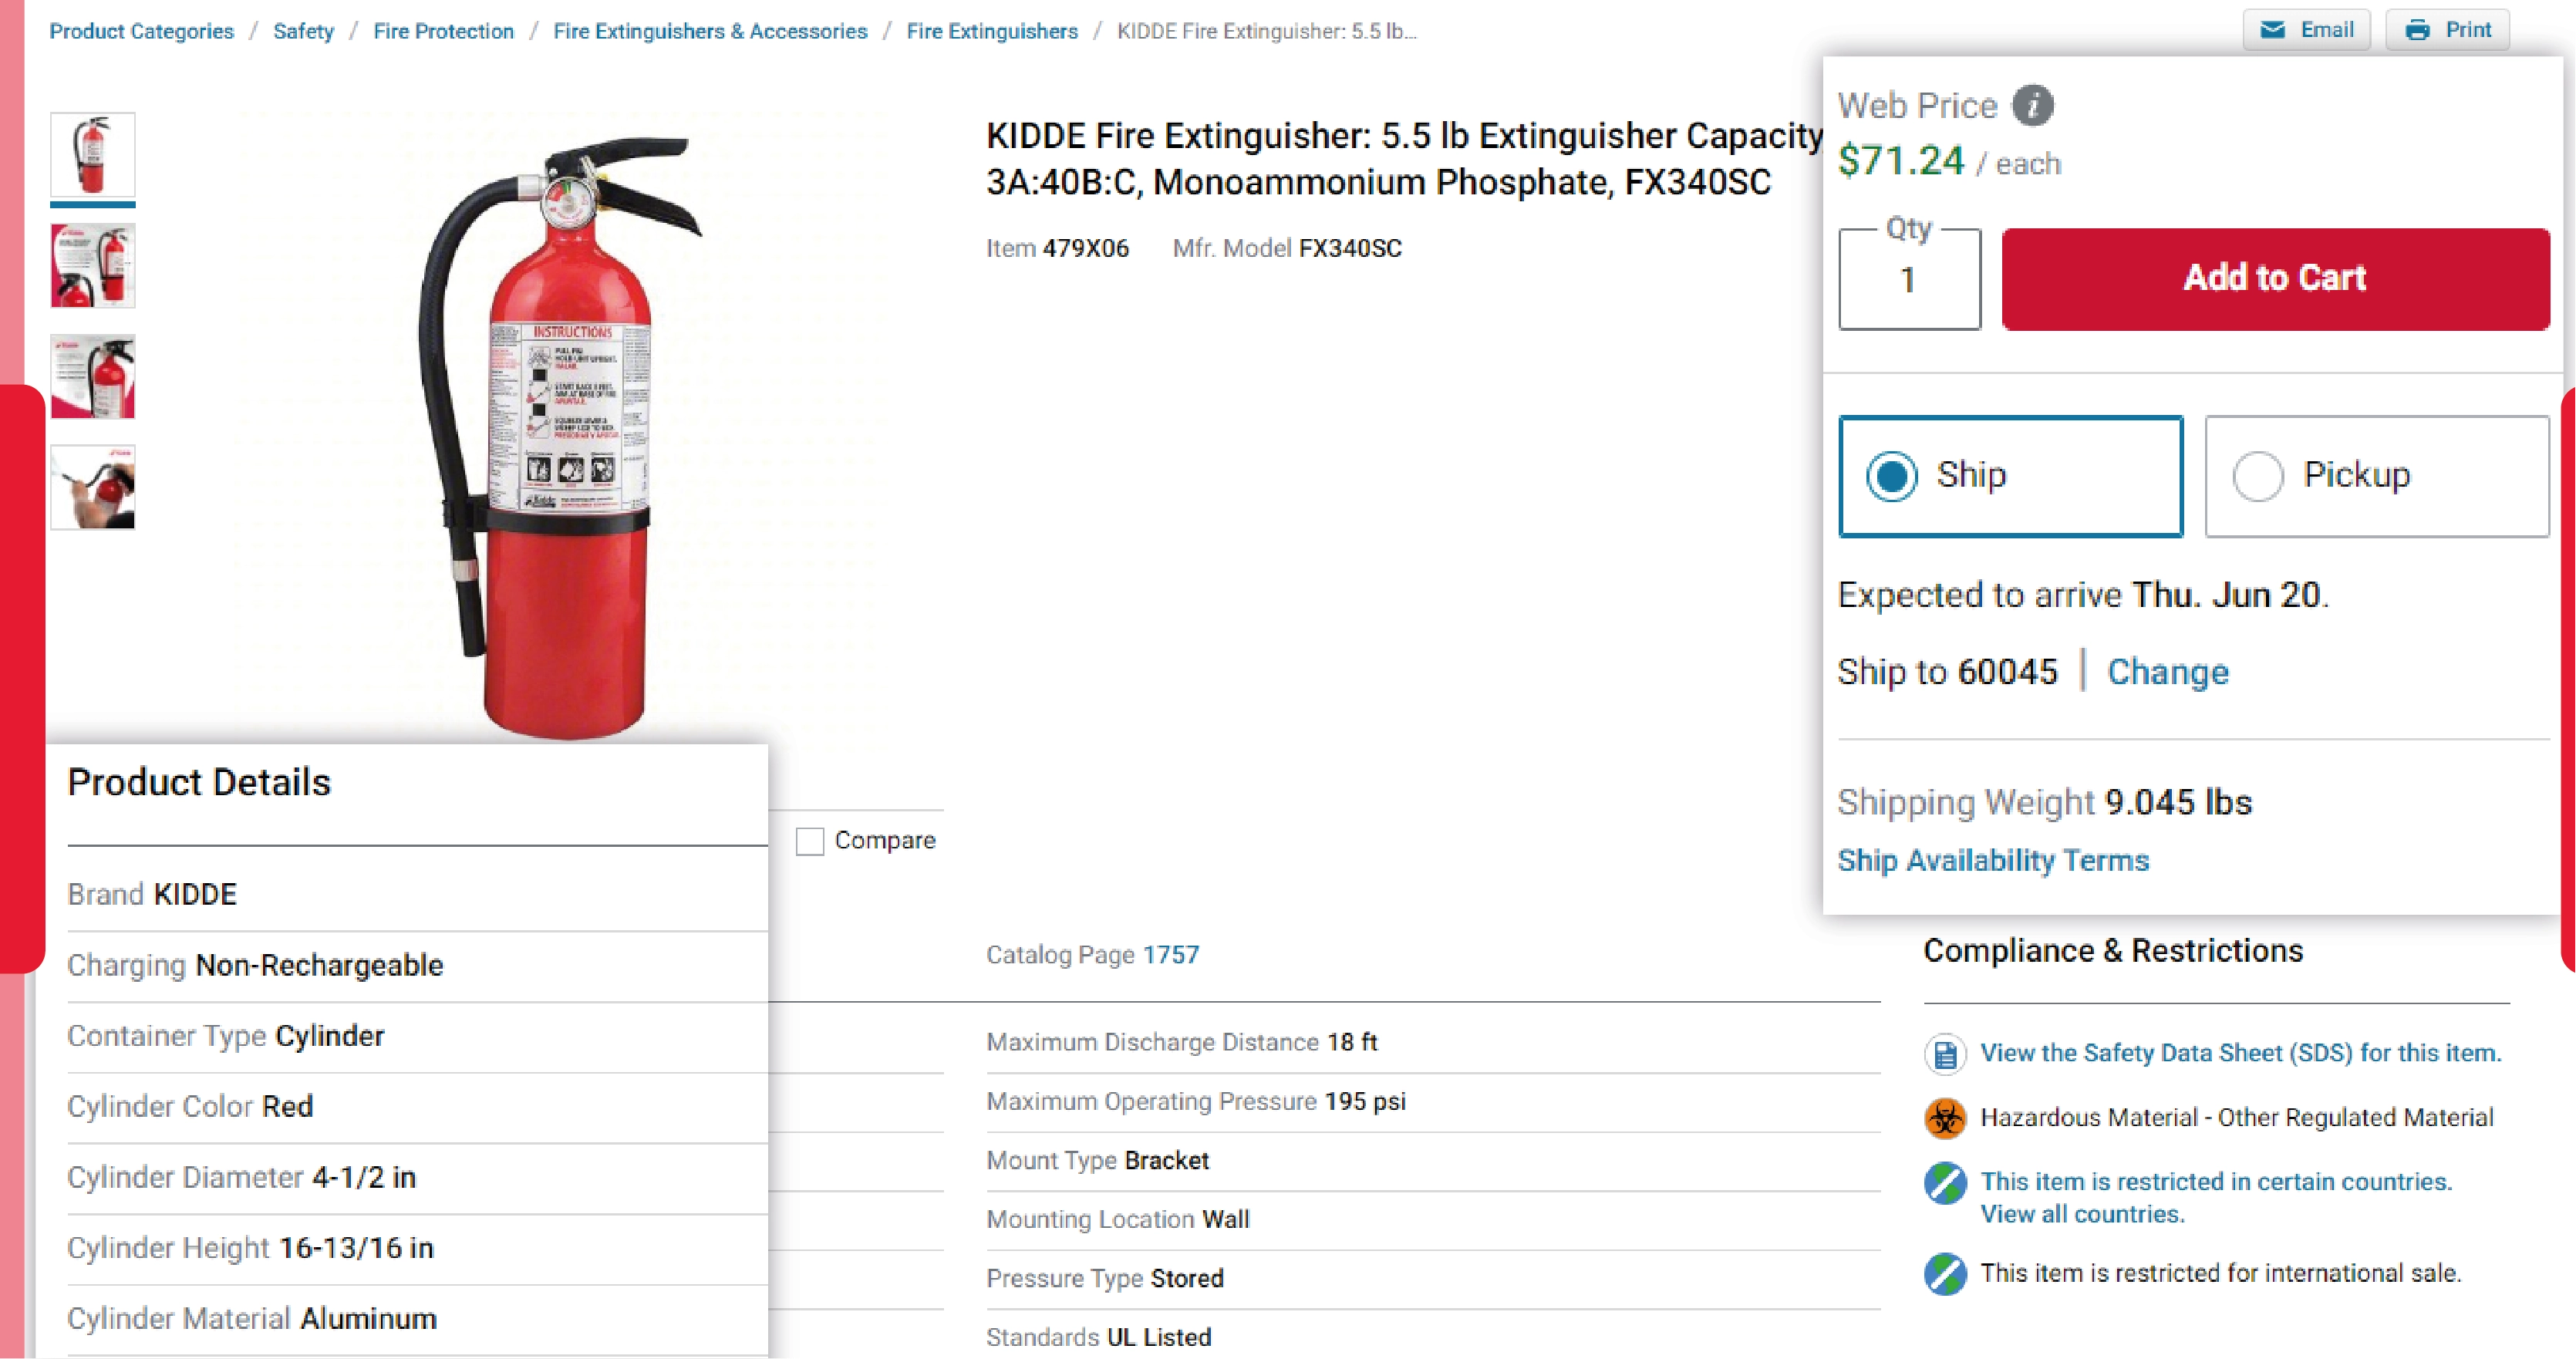Click the hazardous material biohazard icon
This screenshot has width=2576, height=1359.
pyautogui.click(x=1944, y=1118)
